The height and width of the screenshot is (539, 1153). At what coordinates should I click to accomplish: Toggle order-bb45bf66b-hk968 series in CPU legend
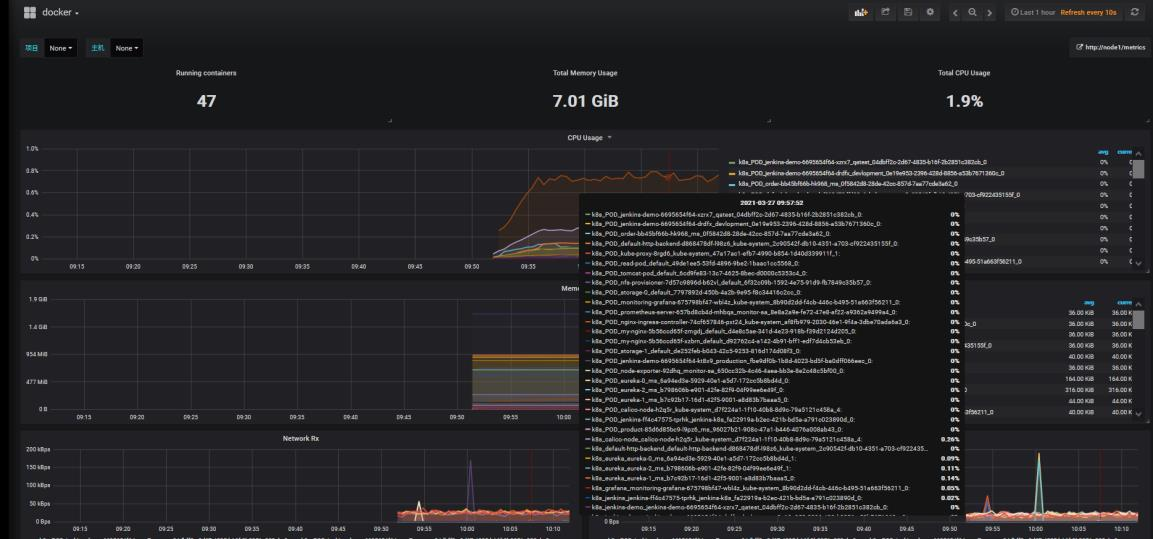click(x=848, y=184)
